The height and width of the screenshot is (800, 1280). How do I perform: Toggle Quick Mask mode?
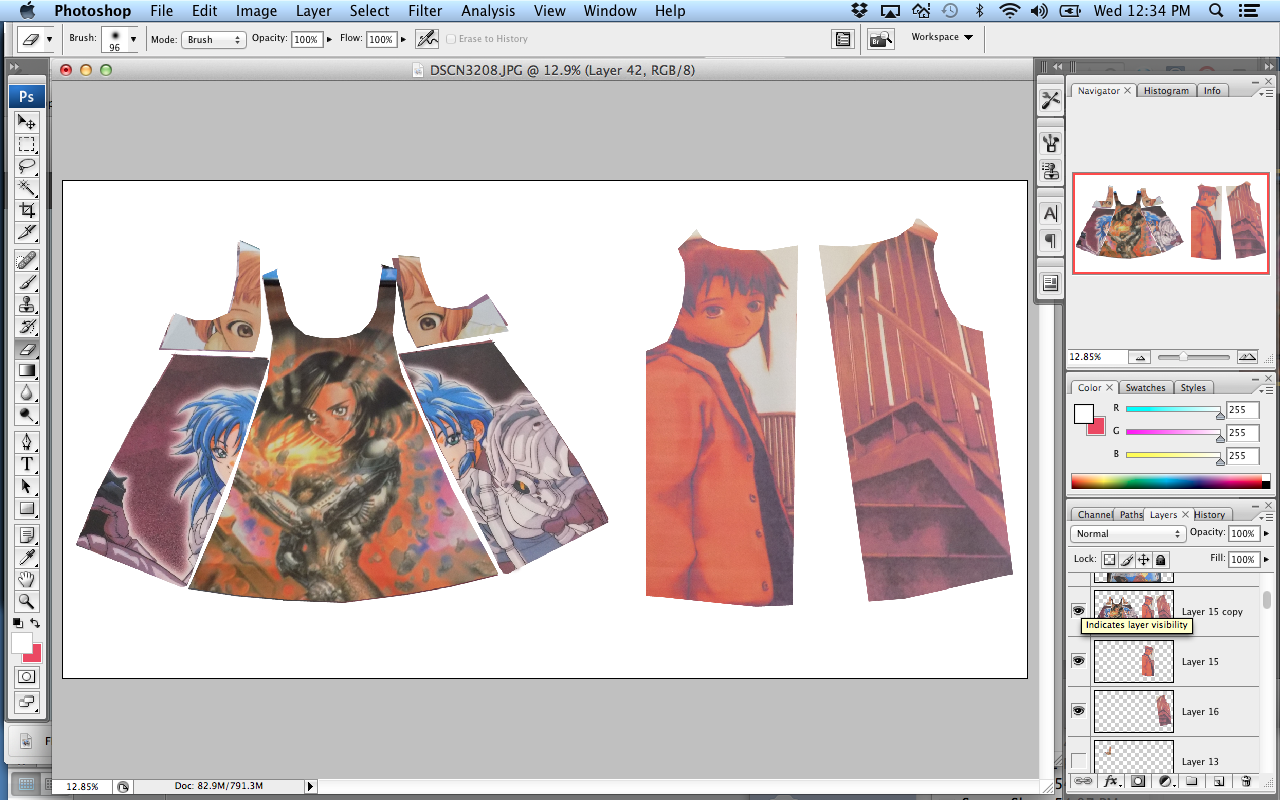click(27, 677)
